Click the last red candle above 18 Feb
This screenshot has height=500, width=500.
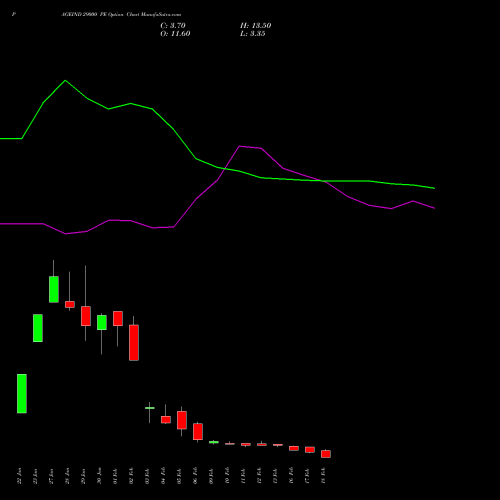pyautogui.click(x=326, y=454)
